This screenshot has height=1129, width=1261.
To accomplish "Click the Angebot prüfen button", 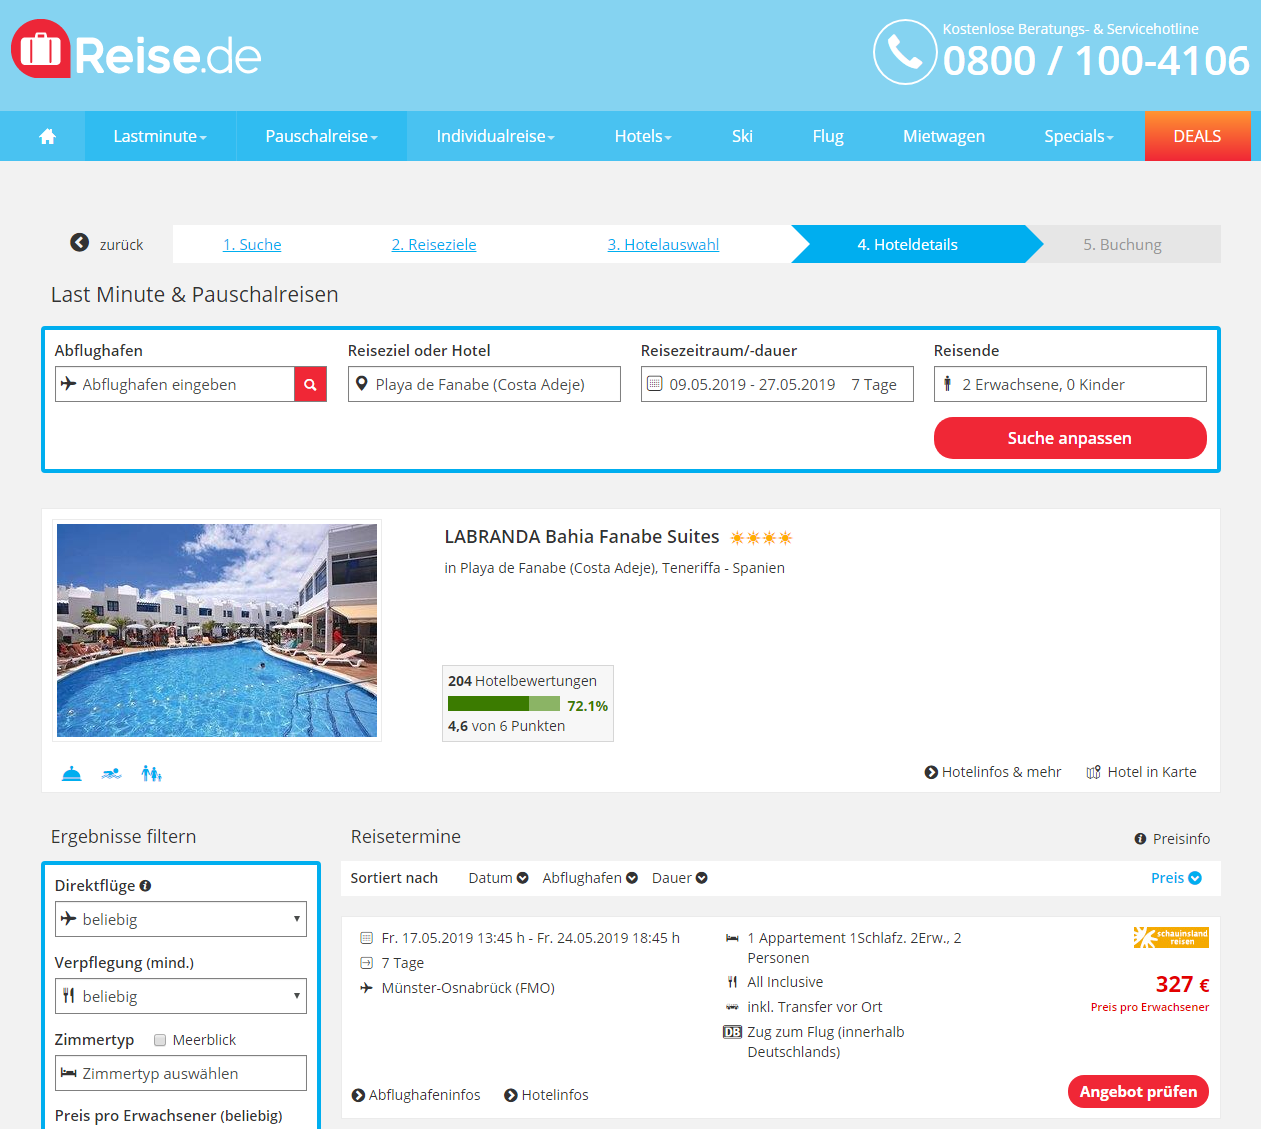I will [1138, 1092].
